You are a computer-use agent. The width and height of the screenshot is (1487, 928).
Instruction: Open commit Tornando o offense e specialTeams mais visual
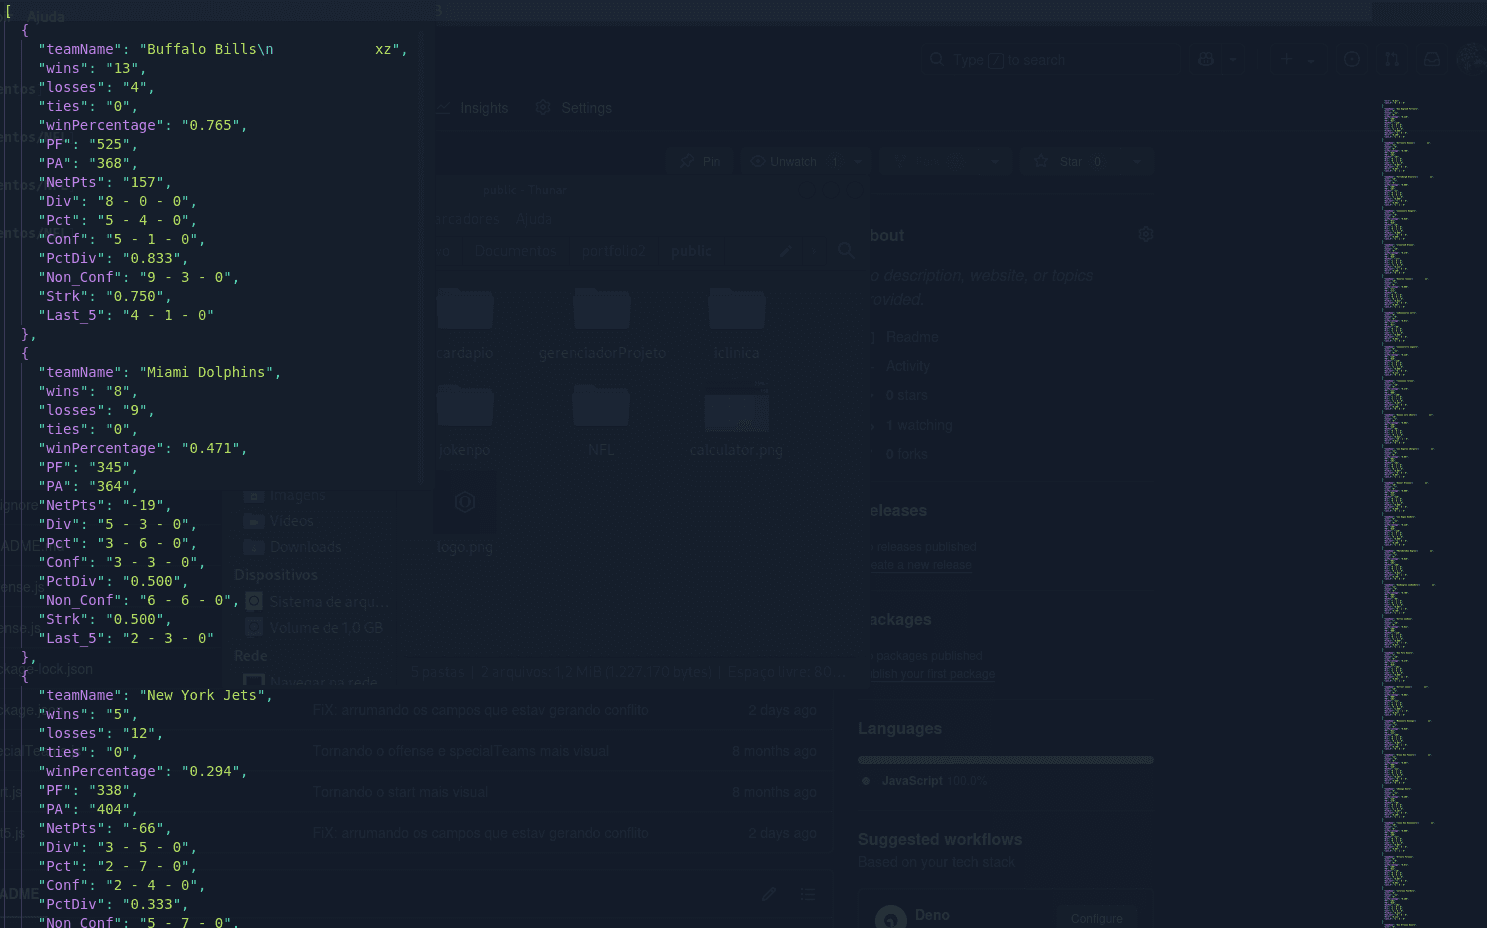tap(461, 751)
